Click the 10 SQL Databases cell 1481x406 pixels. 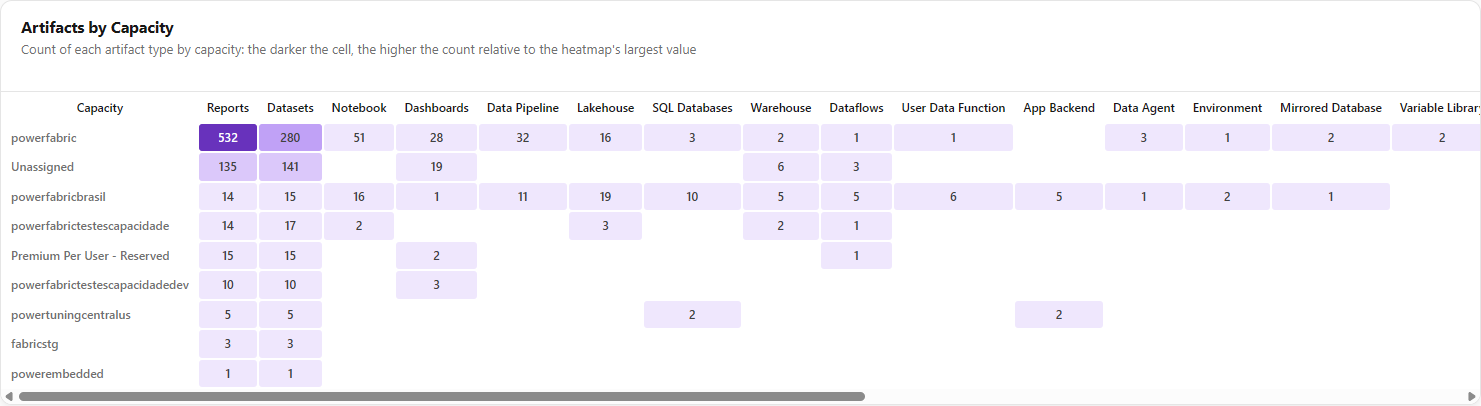tap(692, 197)
